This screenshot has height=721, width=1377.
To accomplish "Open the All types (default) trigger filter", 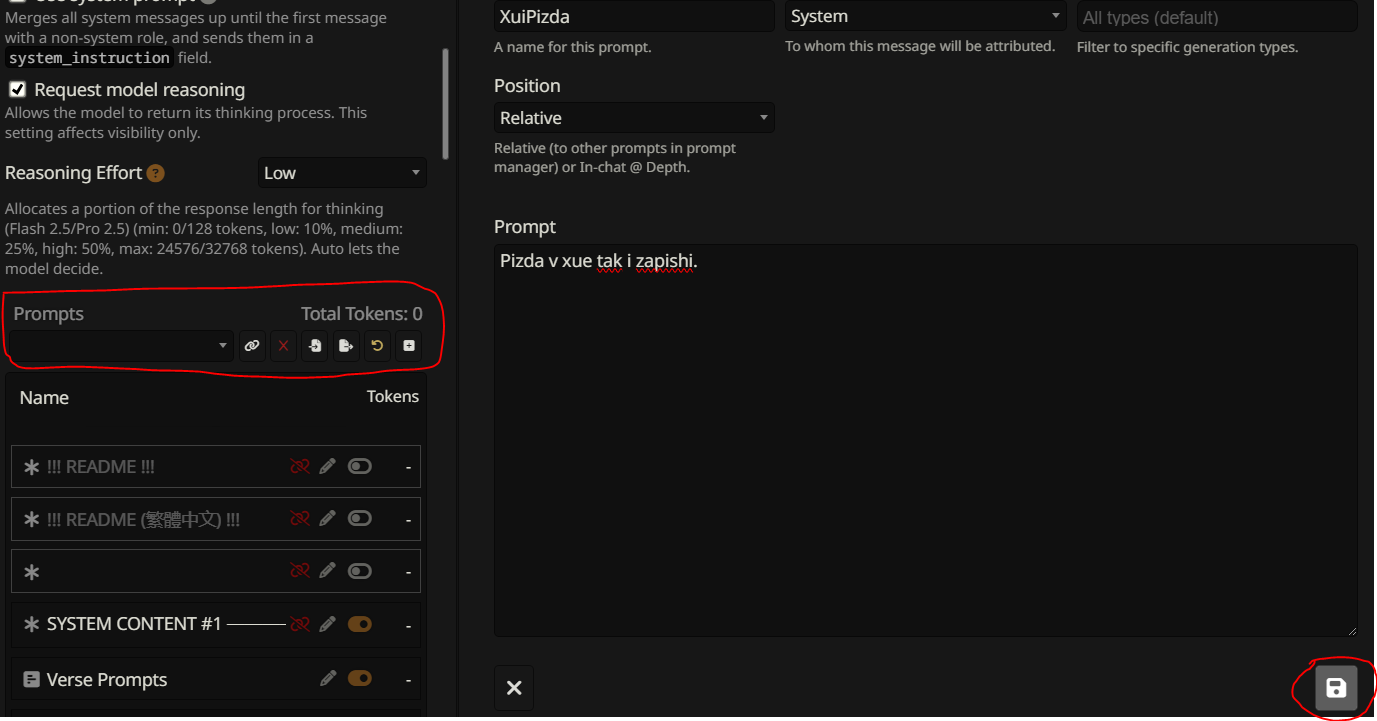I will tap(1216, 17).
